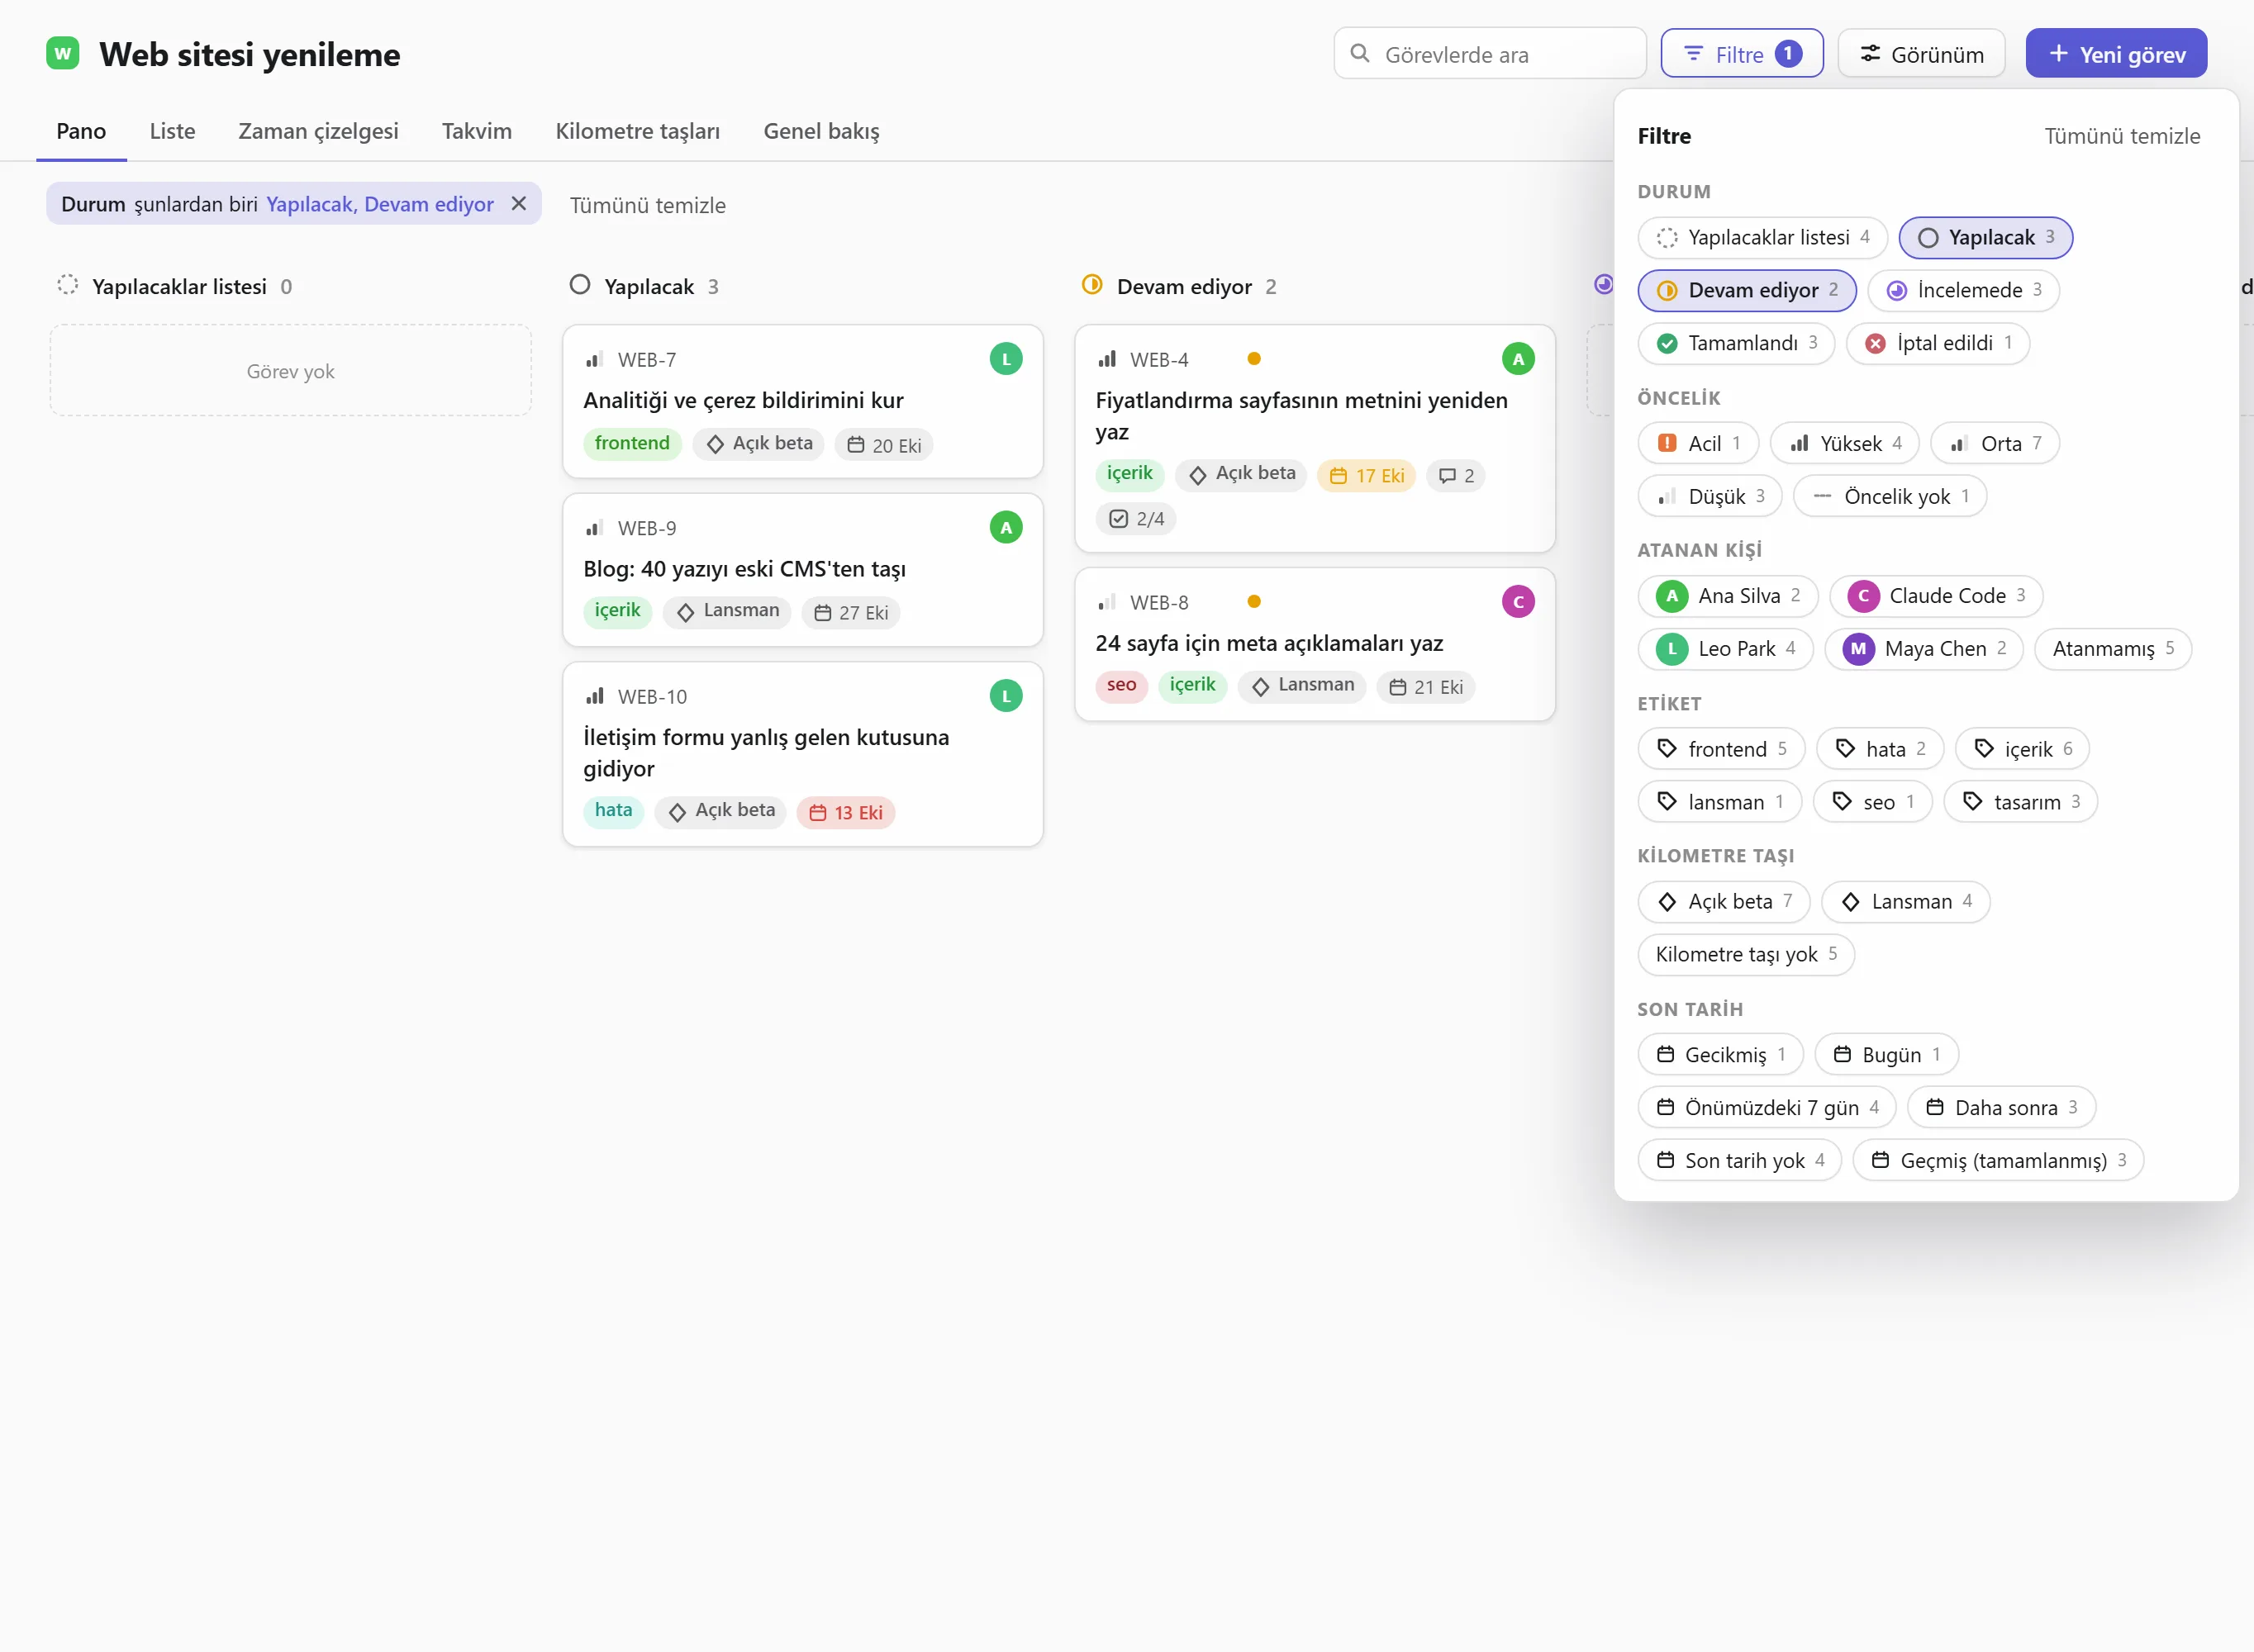Enable the Claude Code assignee filter

[x=1936, y=597]
